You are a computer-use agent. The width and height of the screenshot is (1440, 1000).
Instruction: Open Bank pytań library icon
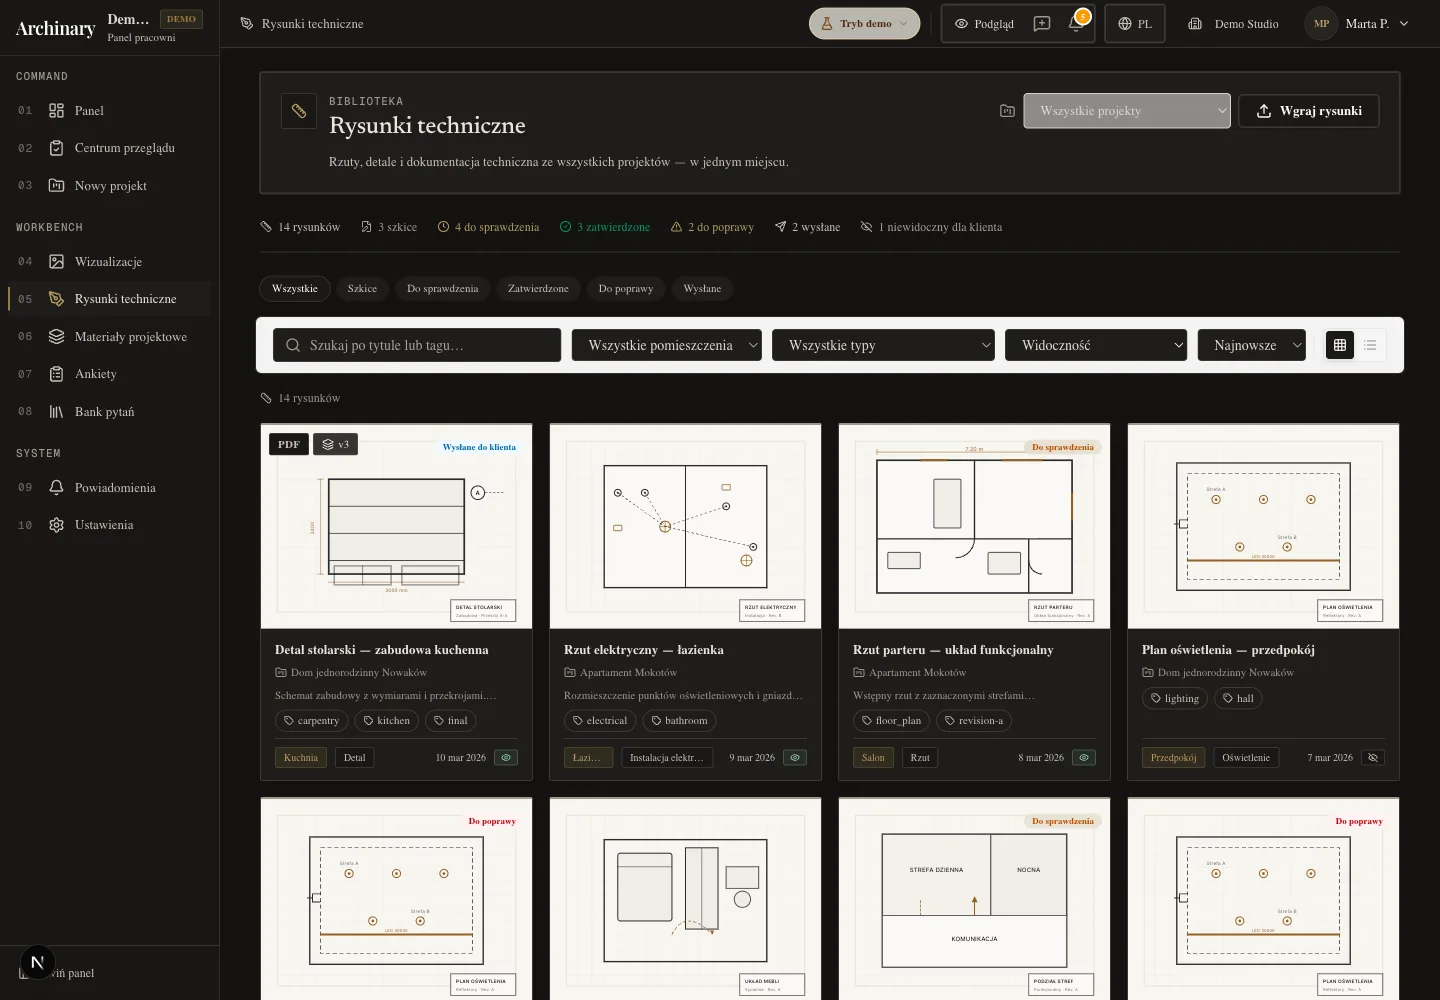pyautogui.click(x=56, y=412)
